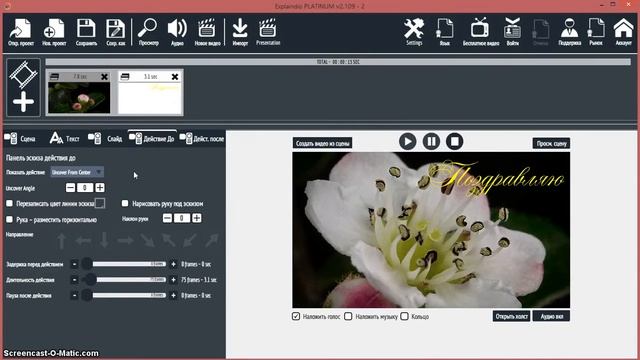Open project toolbar icon
Image resolution: width=640 pixels, height=360 pixels.
pyautogui.click(x=20, y=32)
